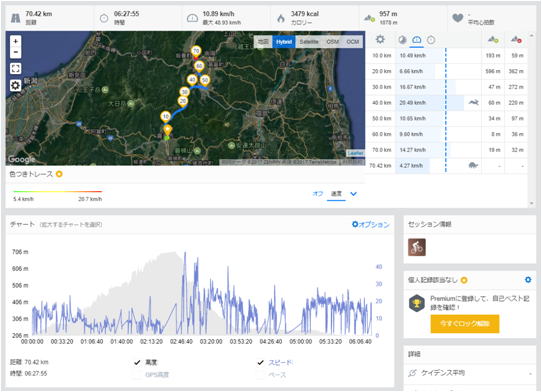Open personal records settings gear

pos(528,280)
